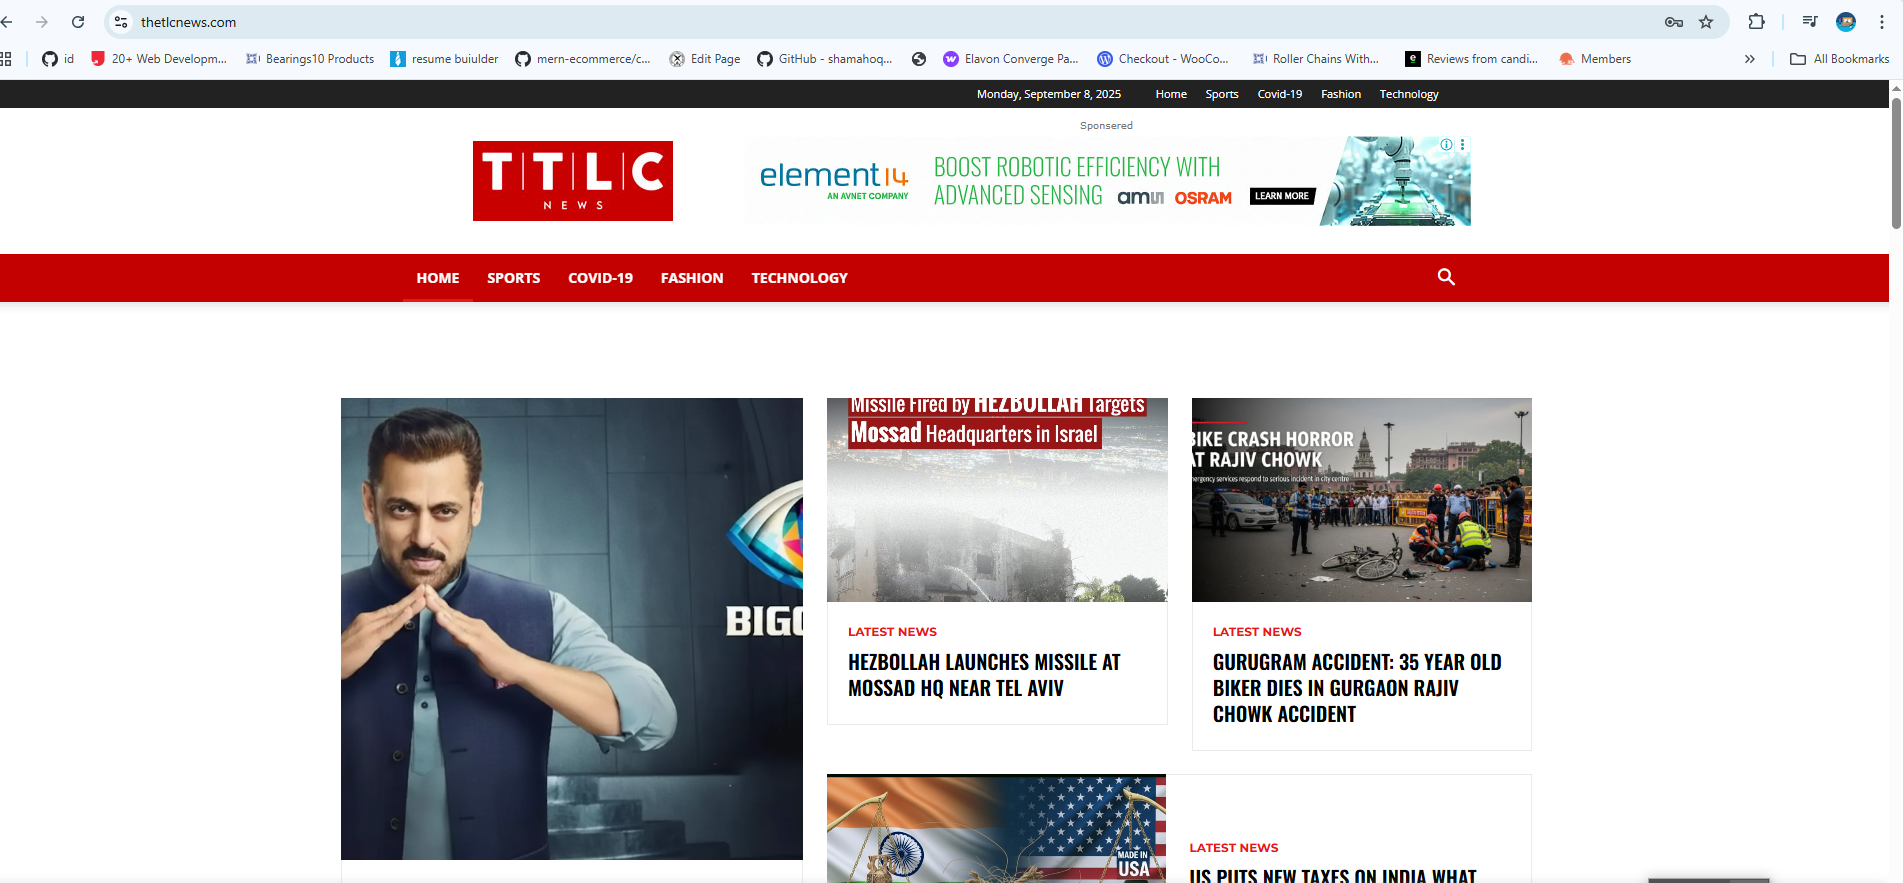This screenshot has width=1903, height=883.
Task: Click the TLC News red logo
Action: coord(573,181)
